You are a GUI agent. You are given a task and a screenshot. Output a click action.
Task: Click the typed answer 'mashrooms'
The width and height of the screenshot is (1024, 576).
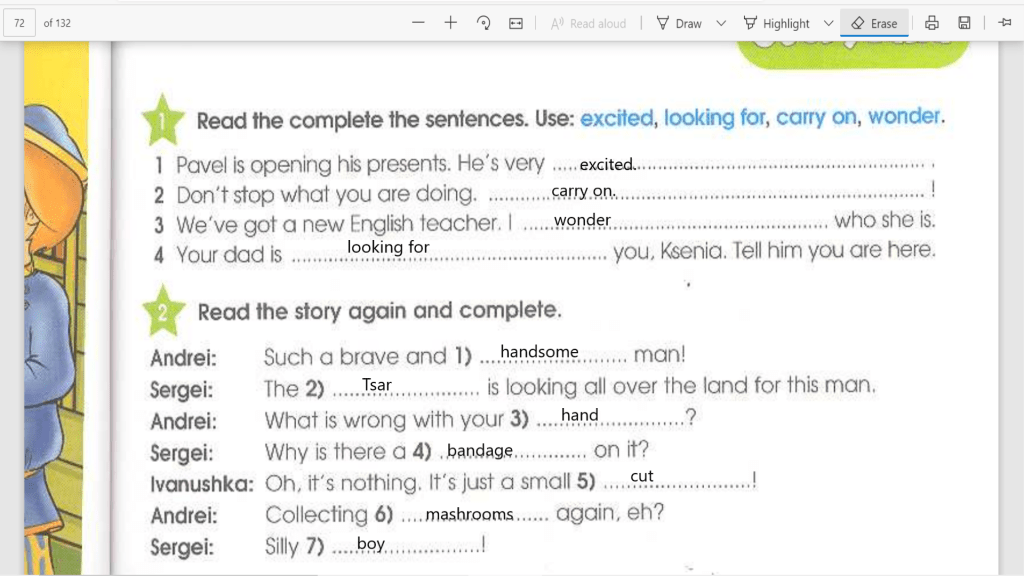point(469,515)
